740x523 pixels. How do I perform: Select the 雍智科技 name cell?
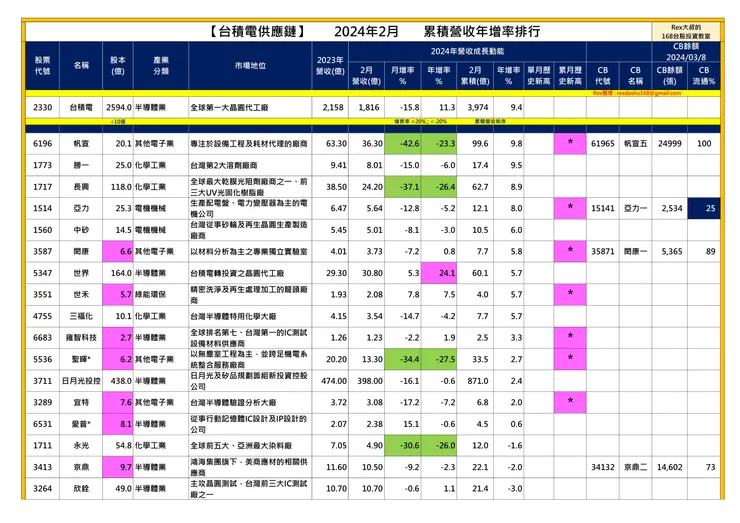(x=81, y=337)
